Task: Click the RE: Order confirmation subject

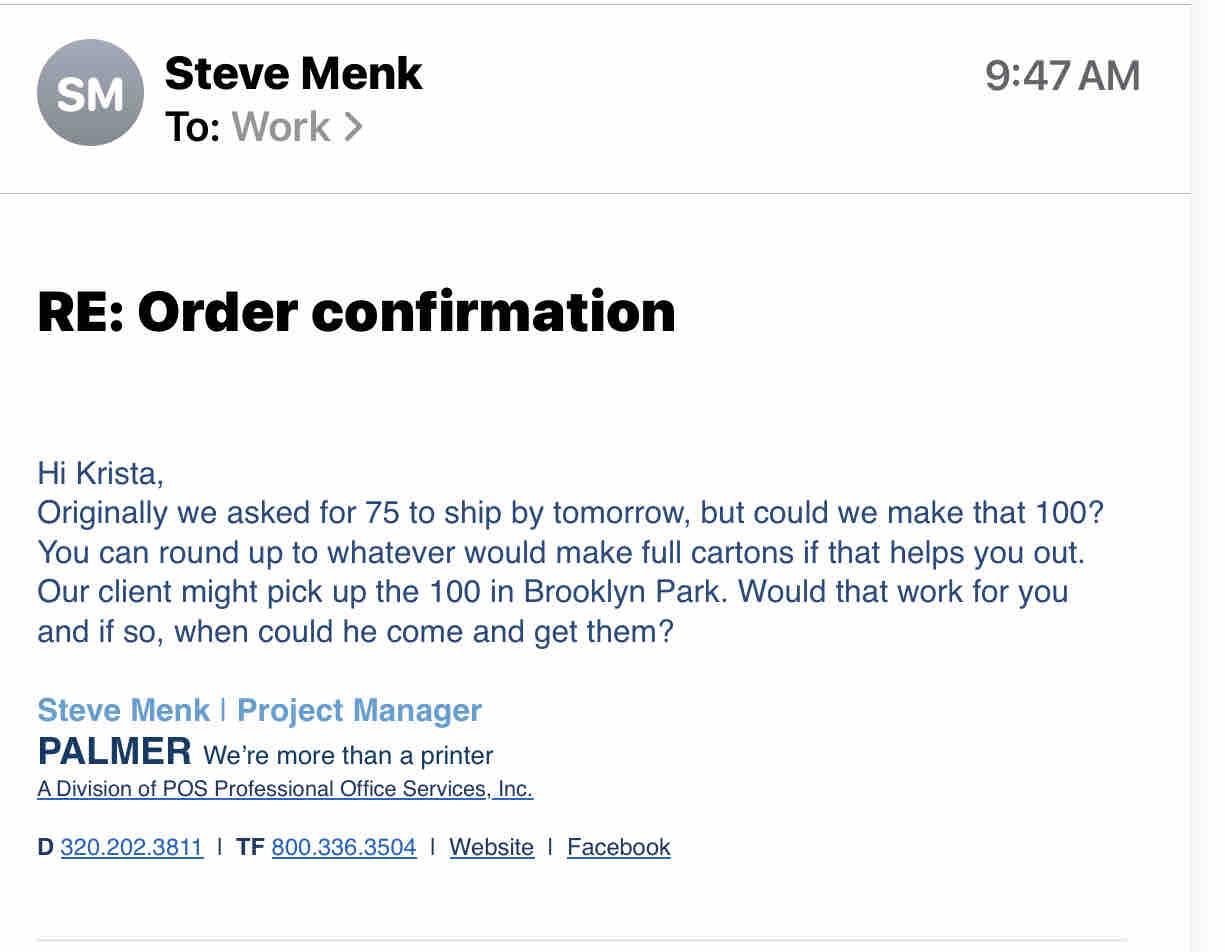Action: pyautogui.click(x=356, y=312)
